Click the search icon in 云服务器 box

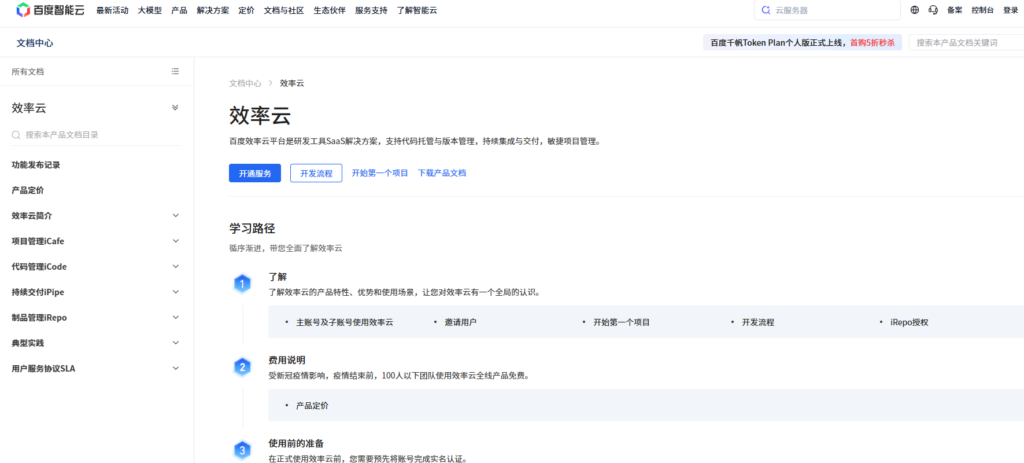(766, 10)
